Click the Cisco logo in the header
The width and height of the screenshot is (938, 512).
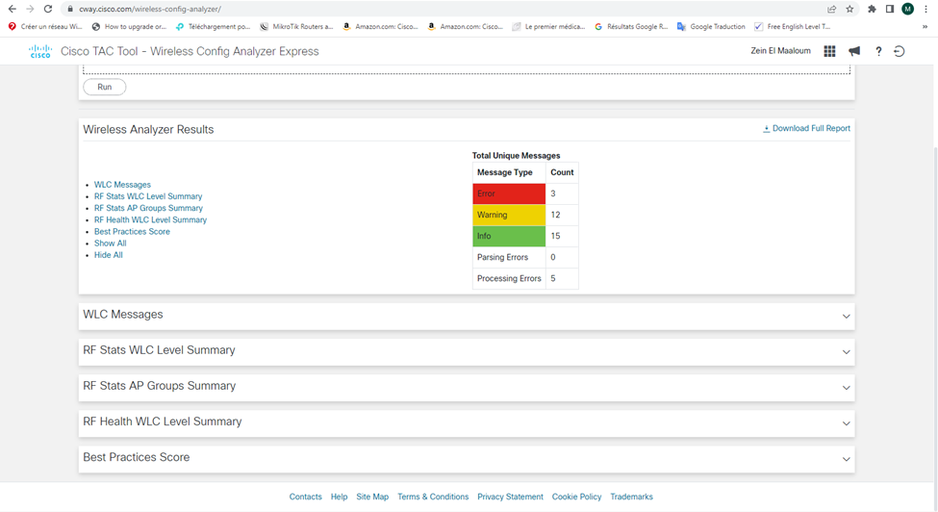(x=40, y=51)
